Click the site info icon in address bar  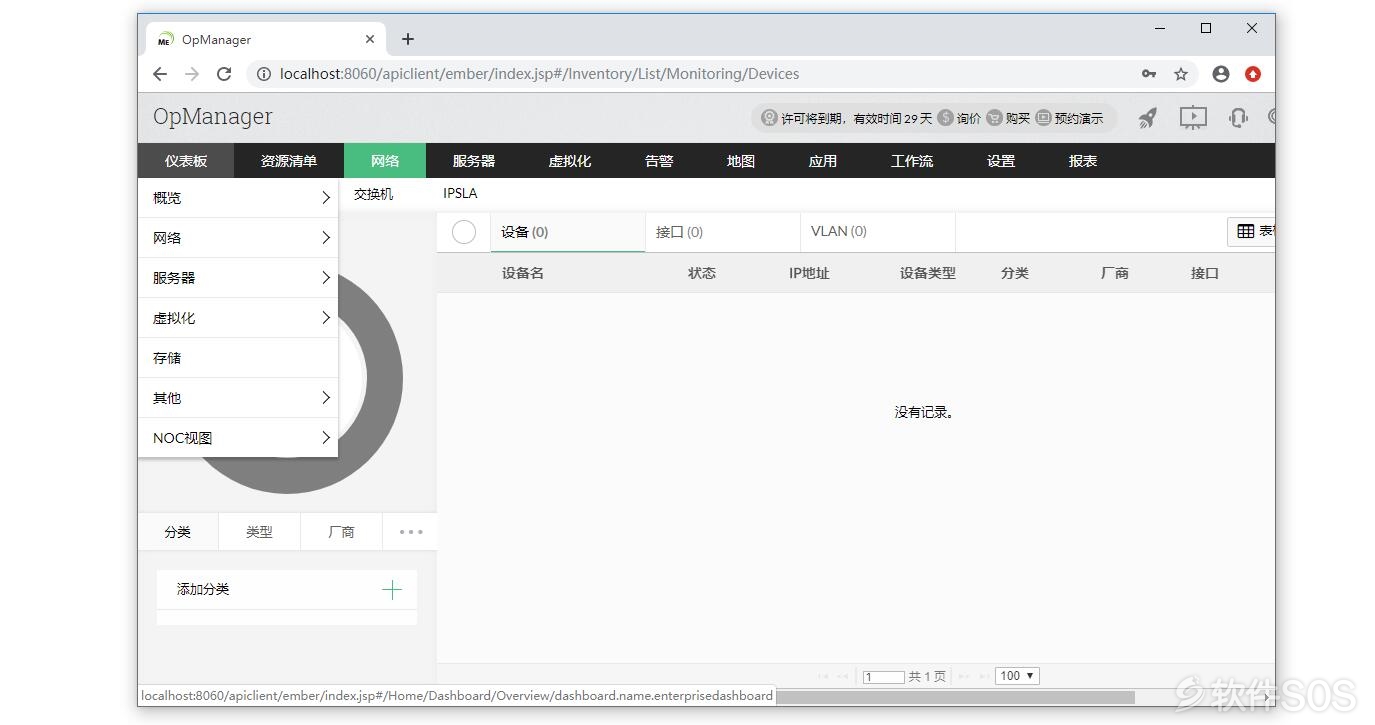264,74
